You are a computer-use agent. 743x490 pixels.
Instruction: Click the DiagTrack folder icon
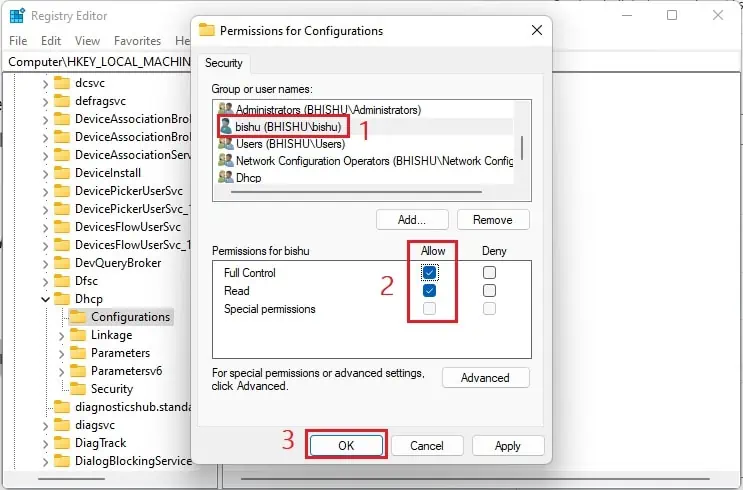[x=62, y=443]
